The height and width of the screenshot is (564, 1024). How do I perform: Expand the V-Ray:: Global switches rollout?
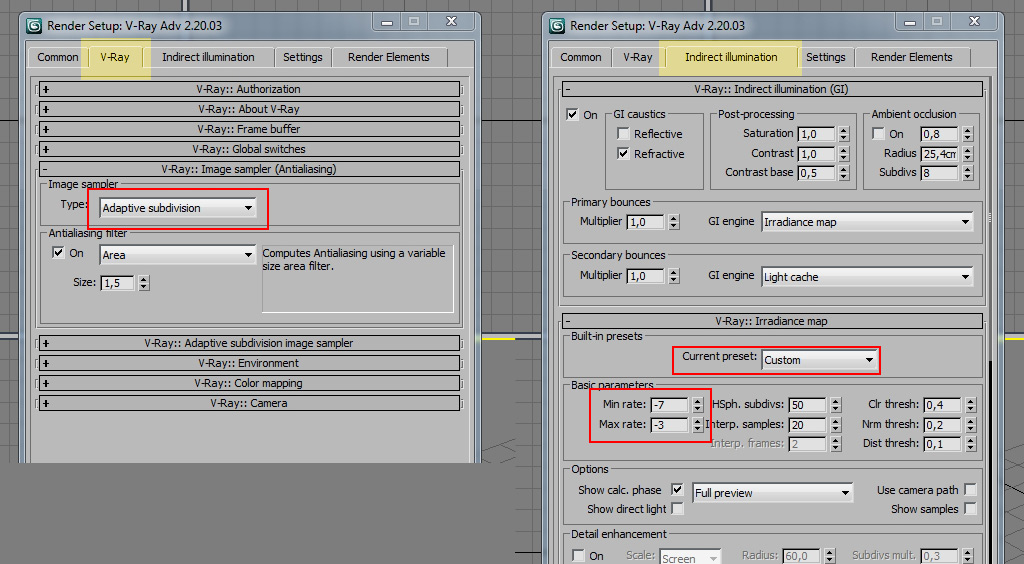coord(249,149)
